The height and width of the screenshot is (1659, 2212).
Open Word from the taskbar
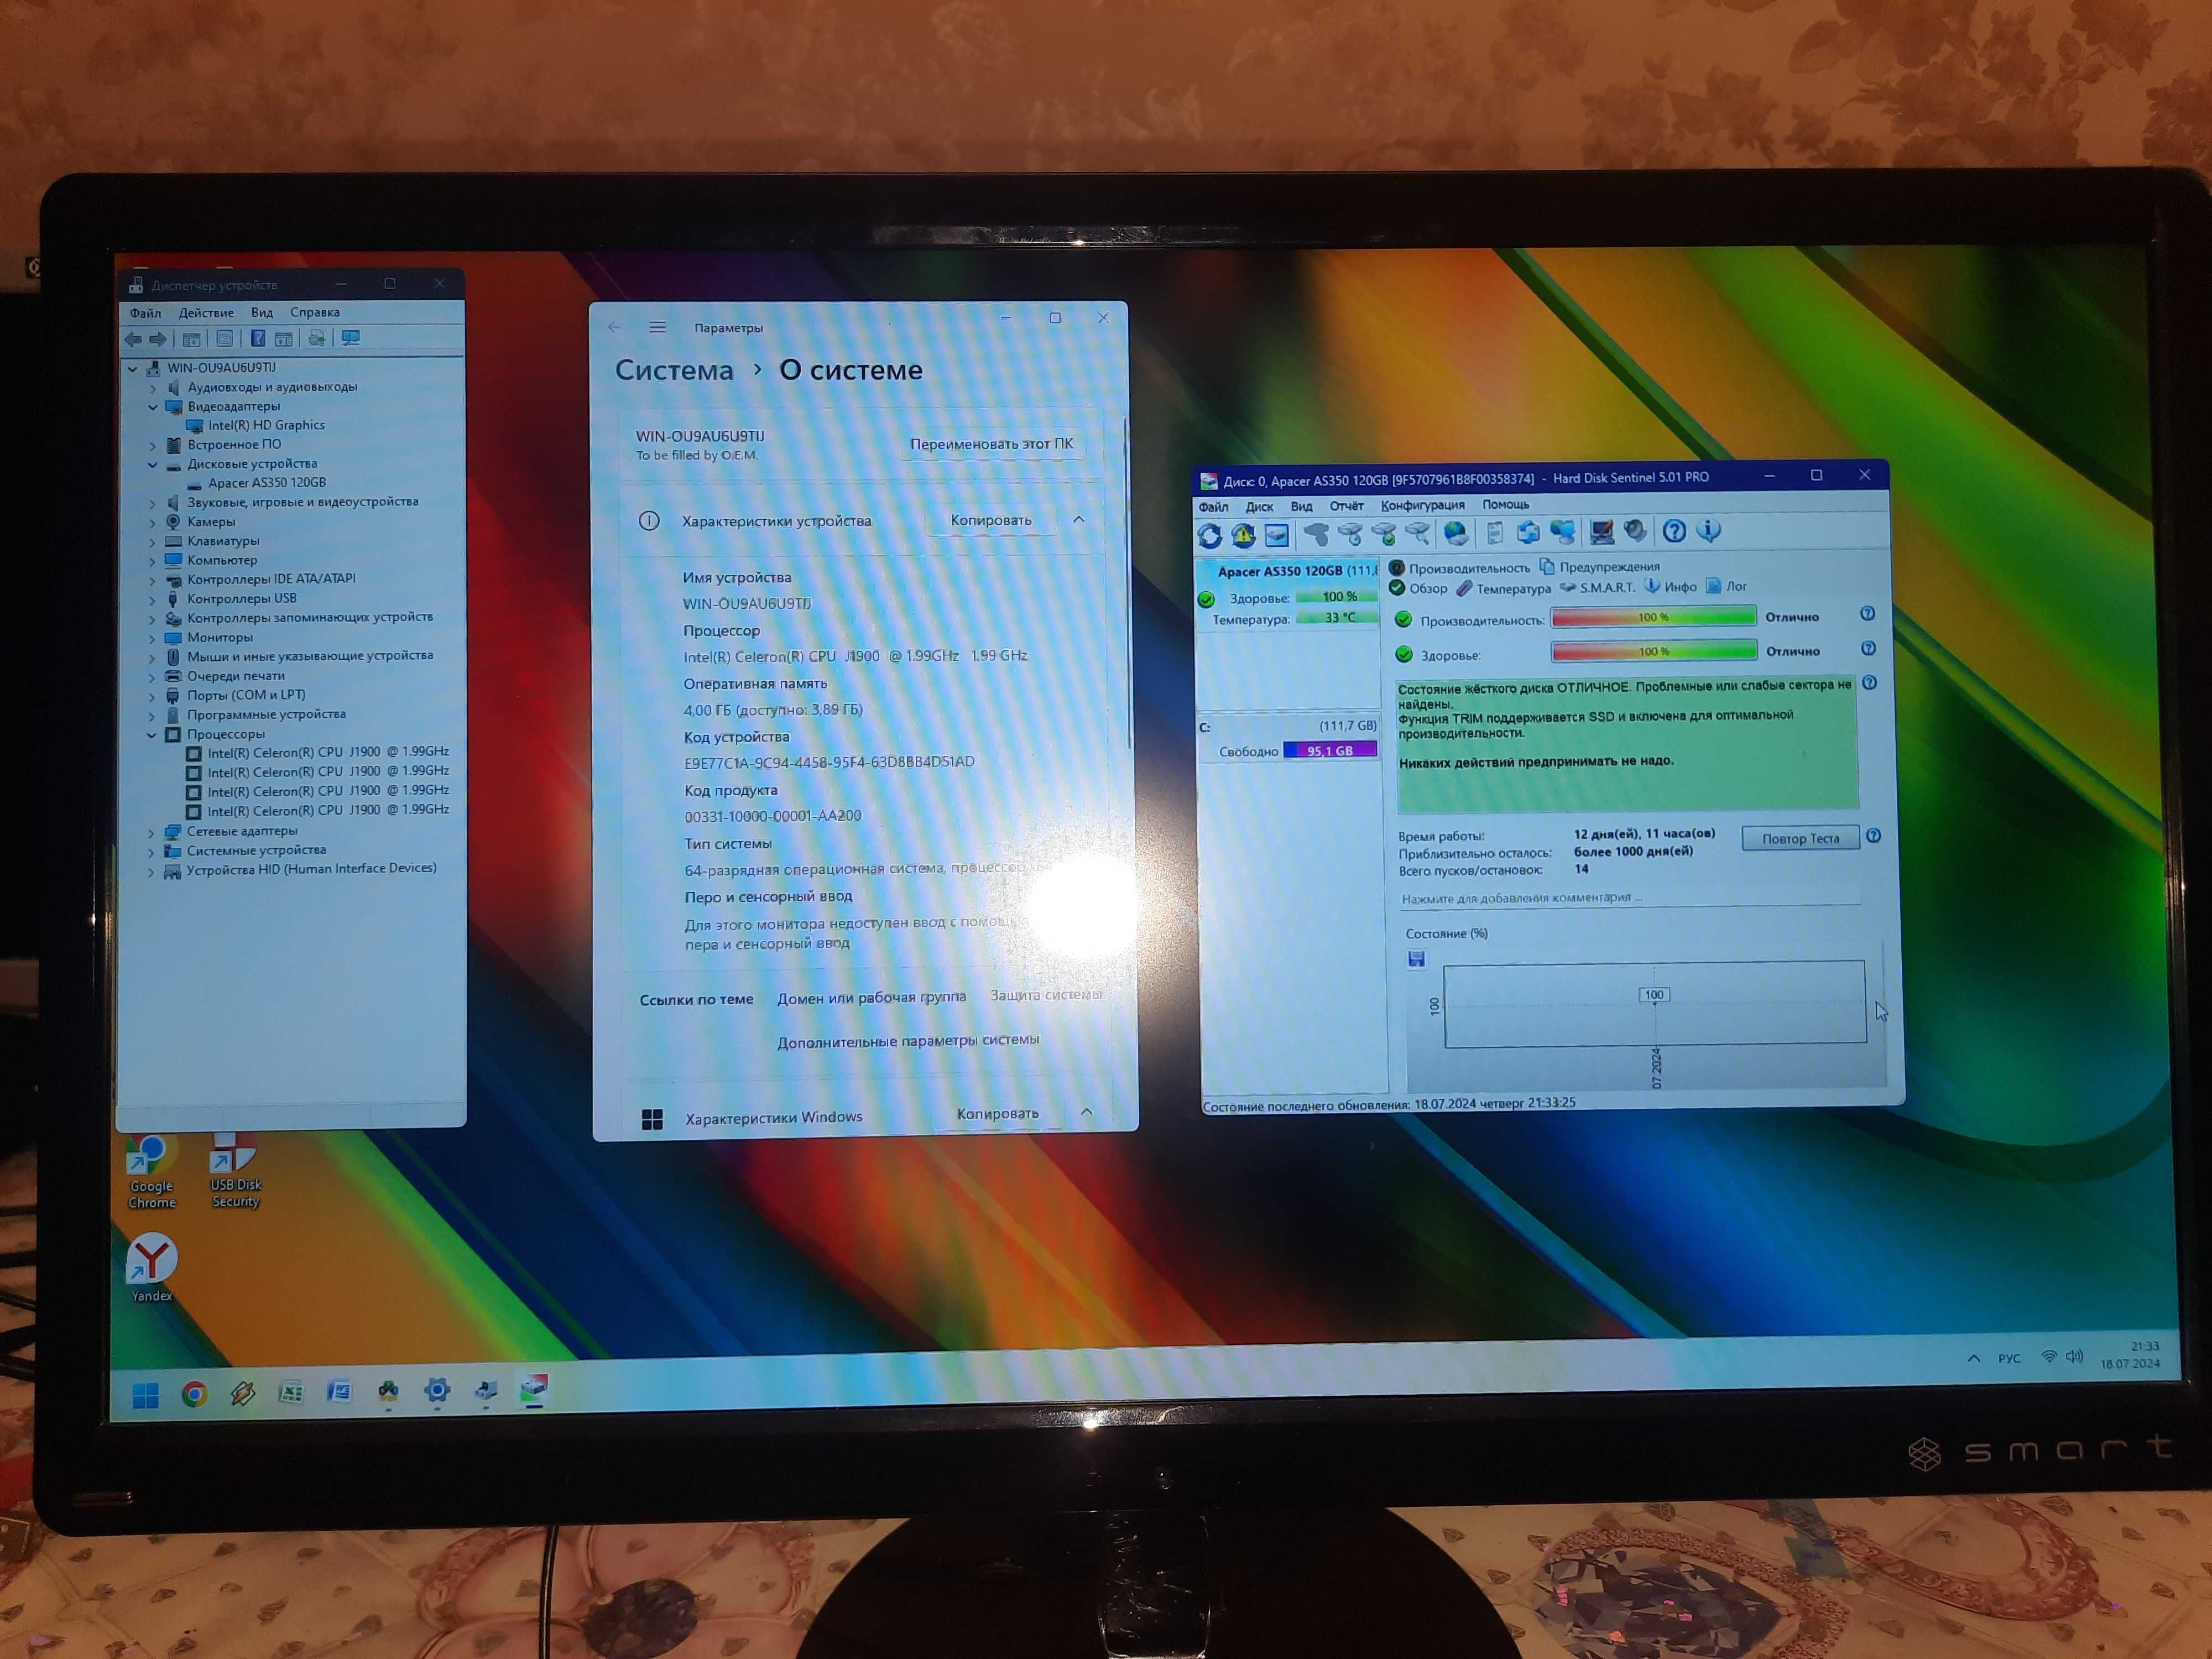pyautogui.click(x=339, y=1391)
